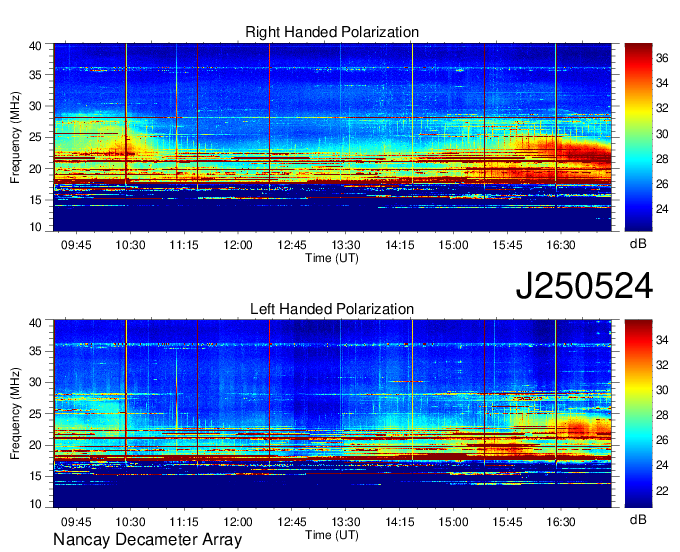Click the "Time (UT)" label under lower plot
680x552 pixels.
pos(332,535)
